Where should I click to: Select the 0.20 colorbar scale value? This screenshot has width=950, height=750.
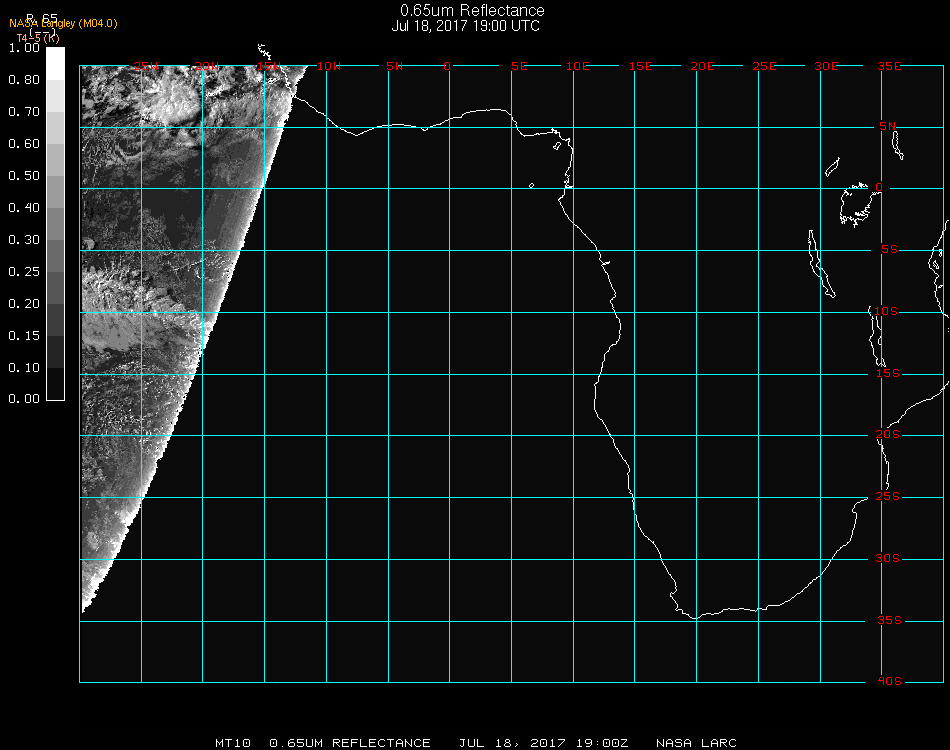click(24, 304)
